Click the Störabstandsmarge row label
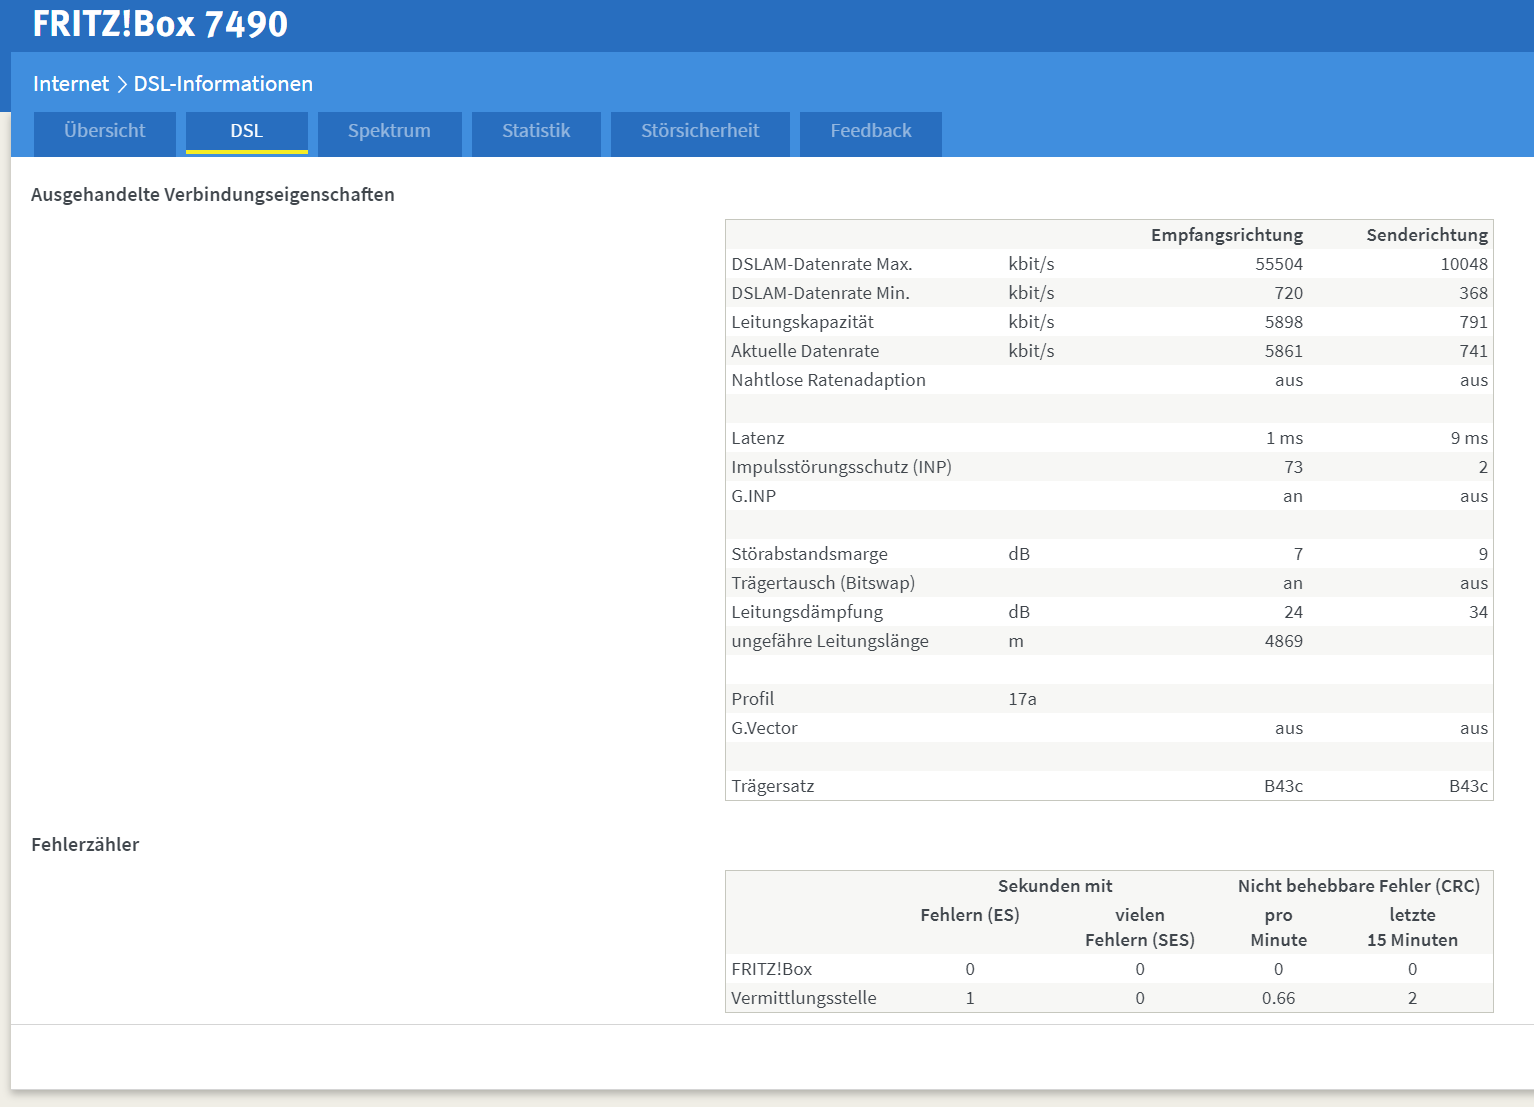Image resolution: width=1534 pixels, height=1107 pixels. [x=809, y=554]
